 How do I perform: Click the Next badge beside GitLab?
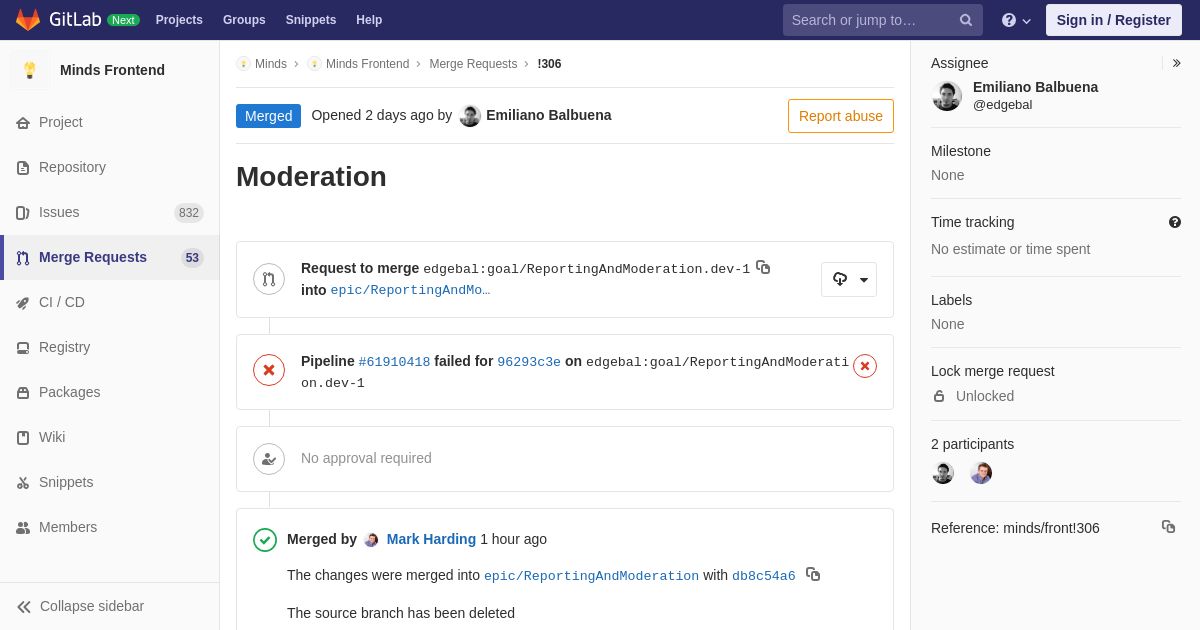tap(123, 20)
